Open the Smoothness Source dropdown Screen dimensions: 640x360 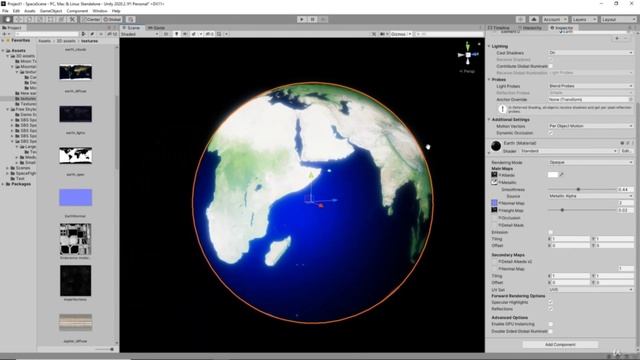591,196
